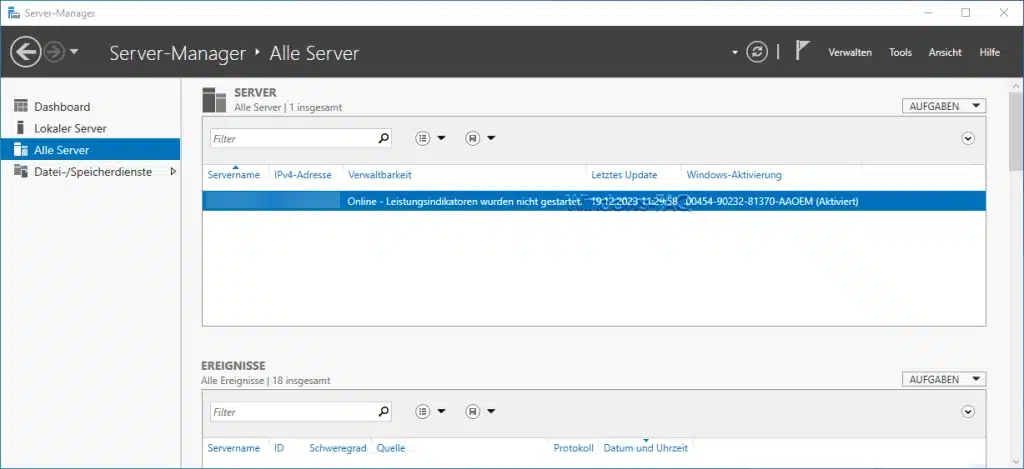The height and width of the screenshot is (469, 1024).
Task: Sort Ereignisse by the ID column
Action: [x=279, y=448]
